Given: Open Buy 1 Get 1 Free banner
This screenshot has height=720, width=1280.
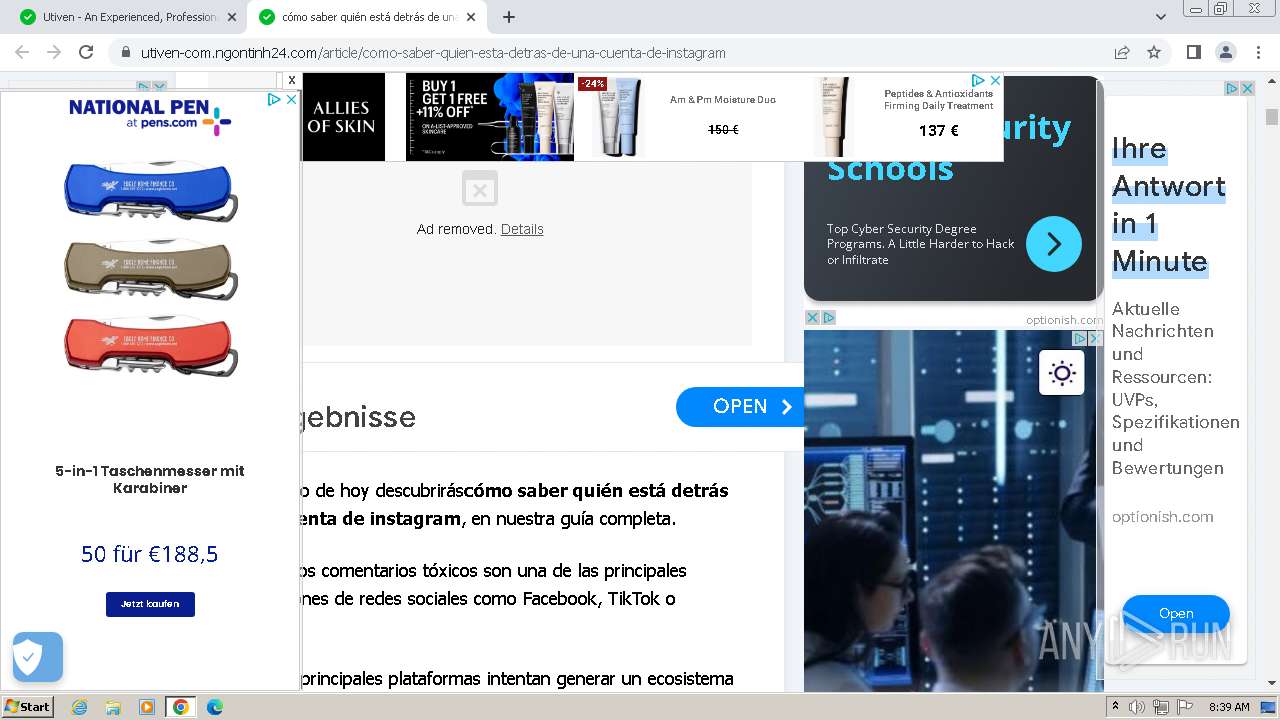Looking at the screenshot, I should pyautogui.click(x=490, y=117).
